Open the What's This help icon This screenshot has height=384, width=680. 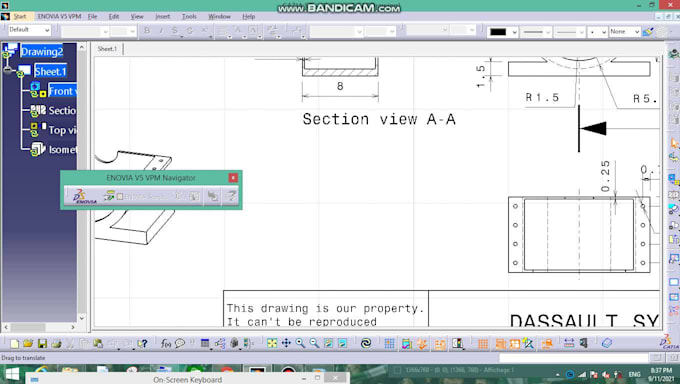click(142, 344)
